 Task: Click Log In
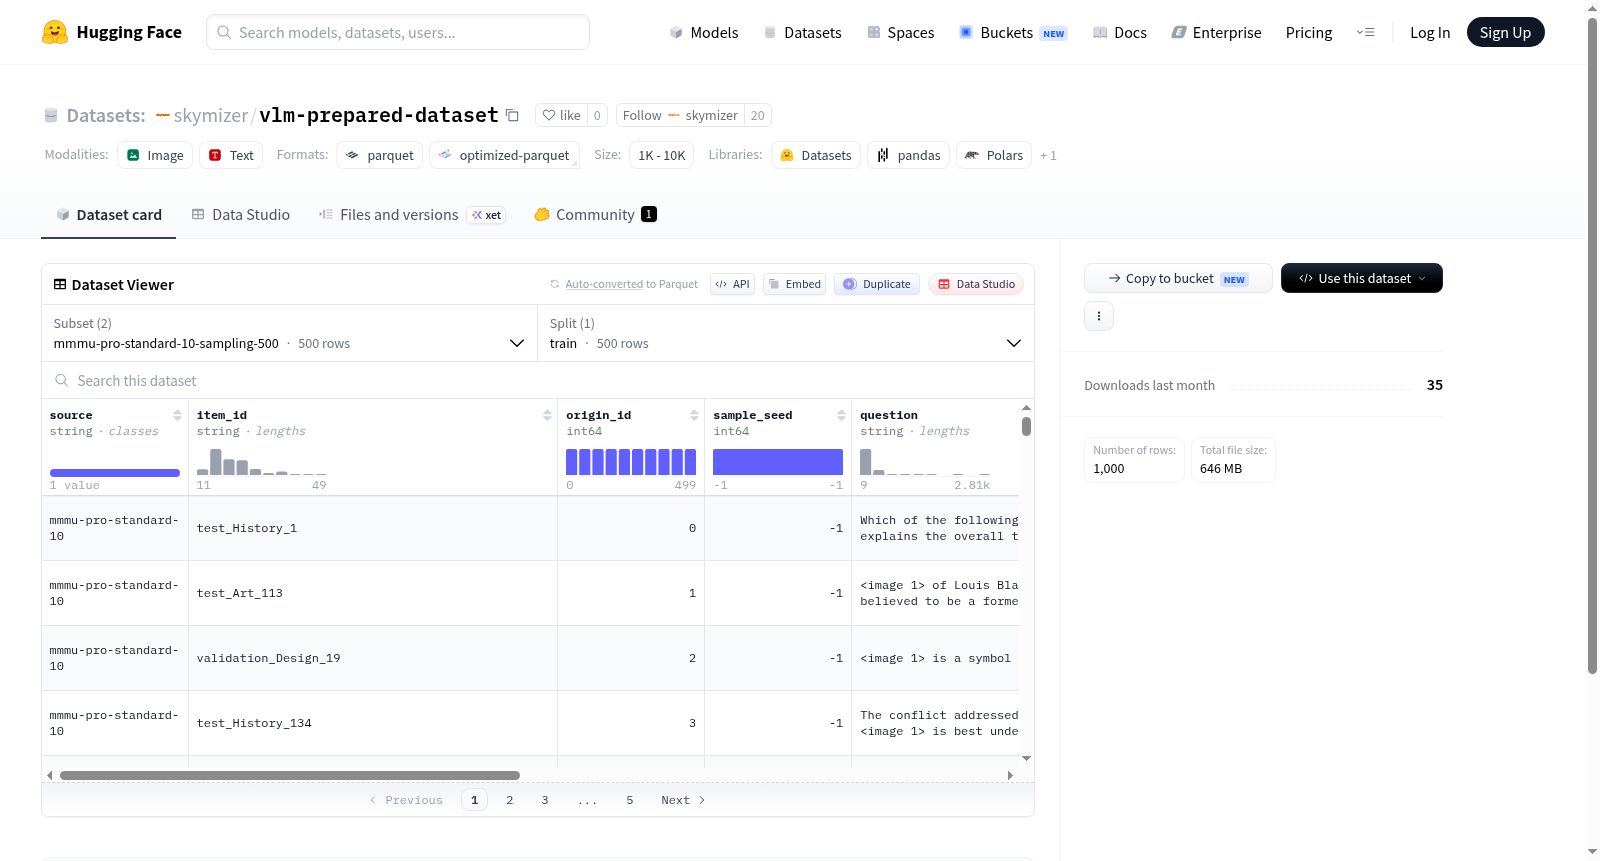click(1430, 32)
